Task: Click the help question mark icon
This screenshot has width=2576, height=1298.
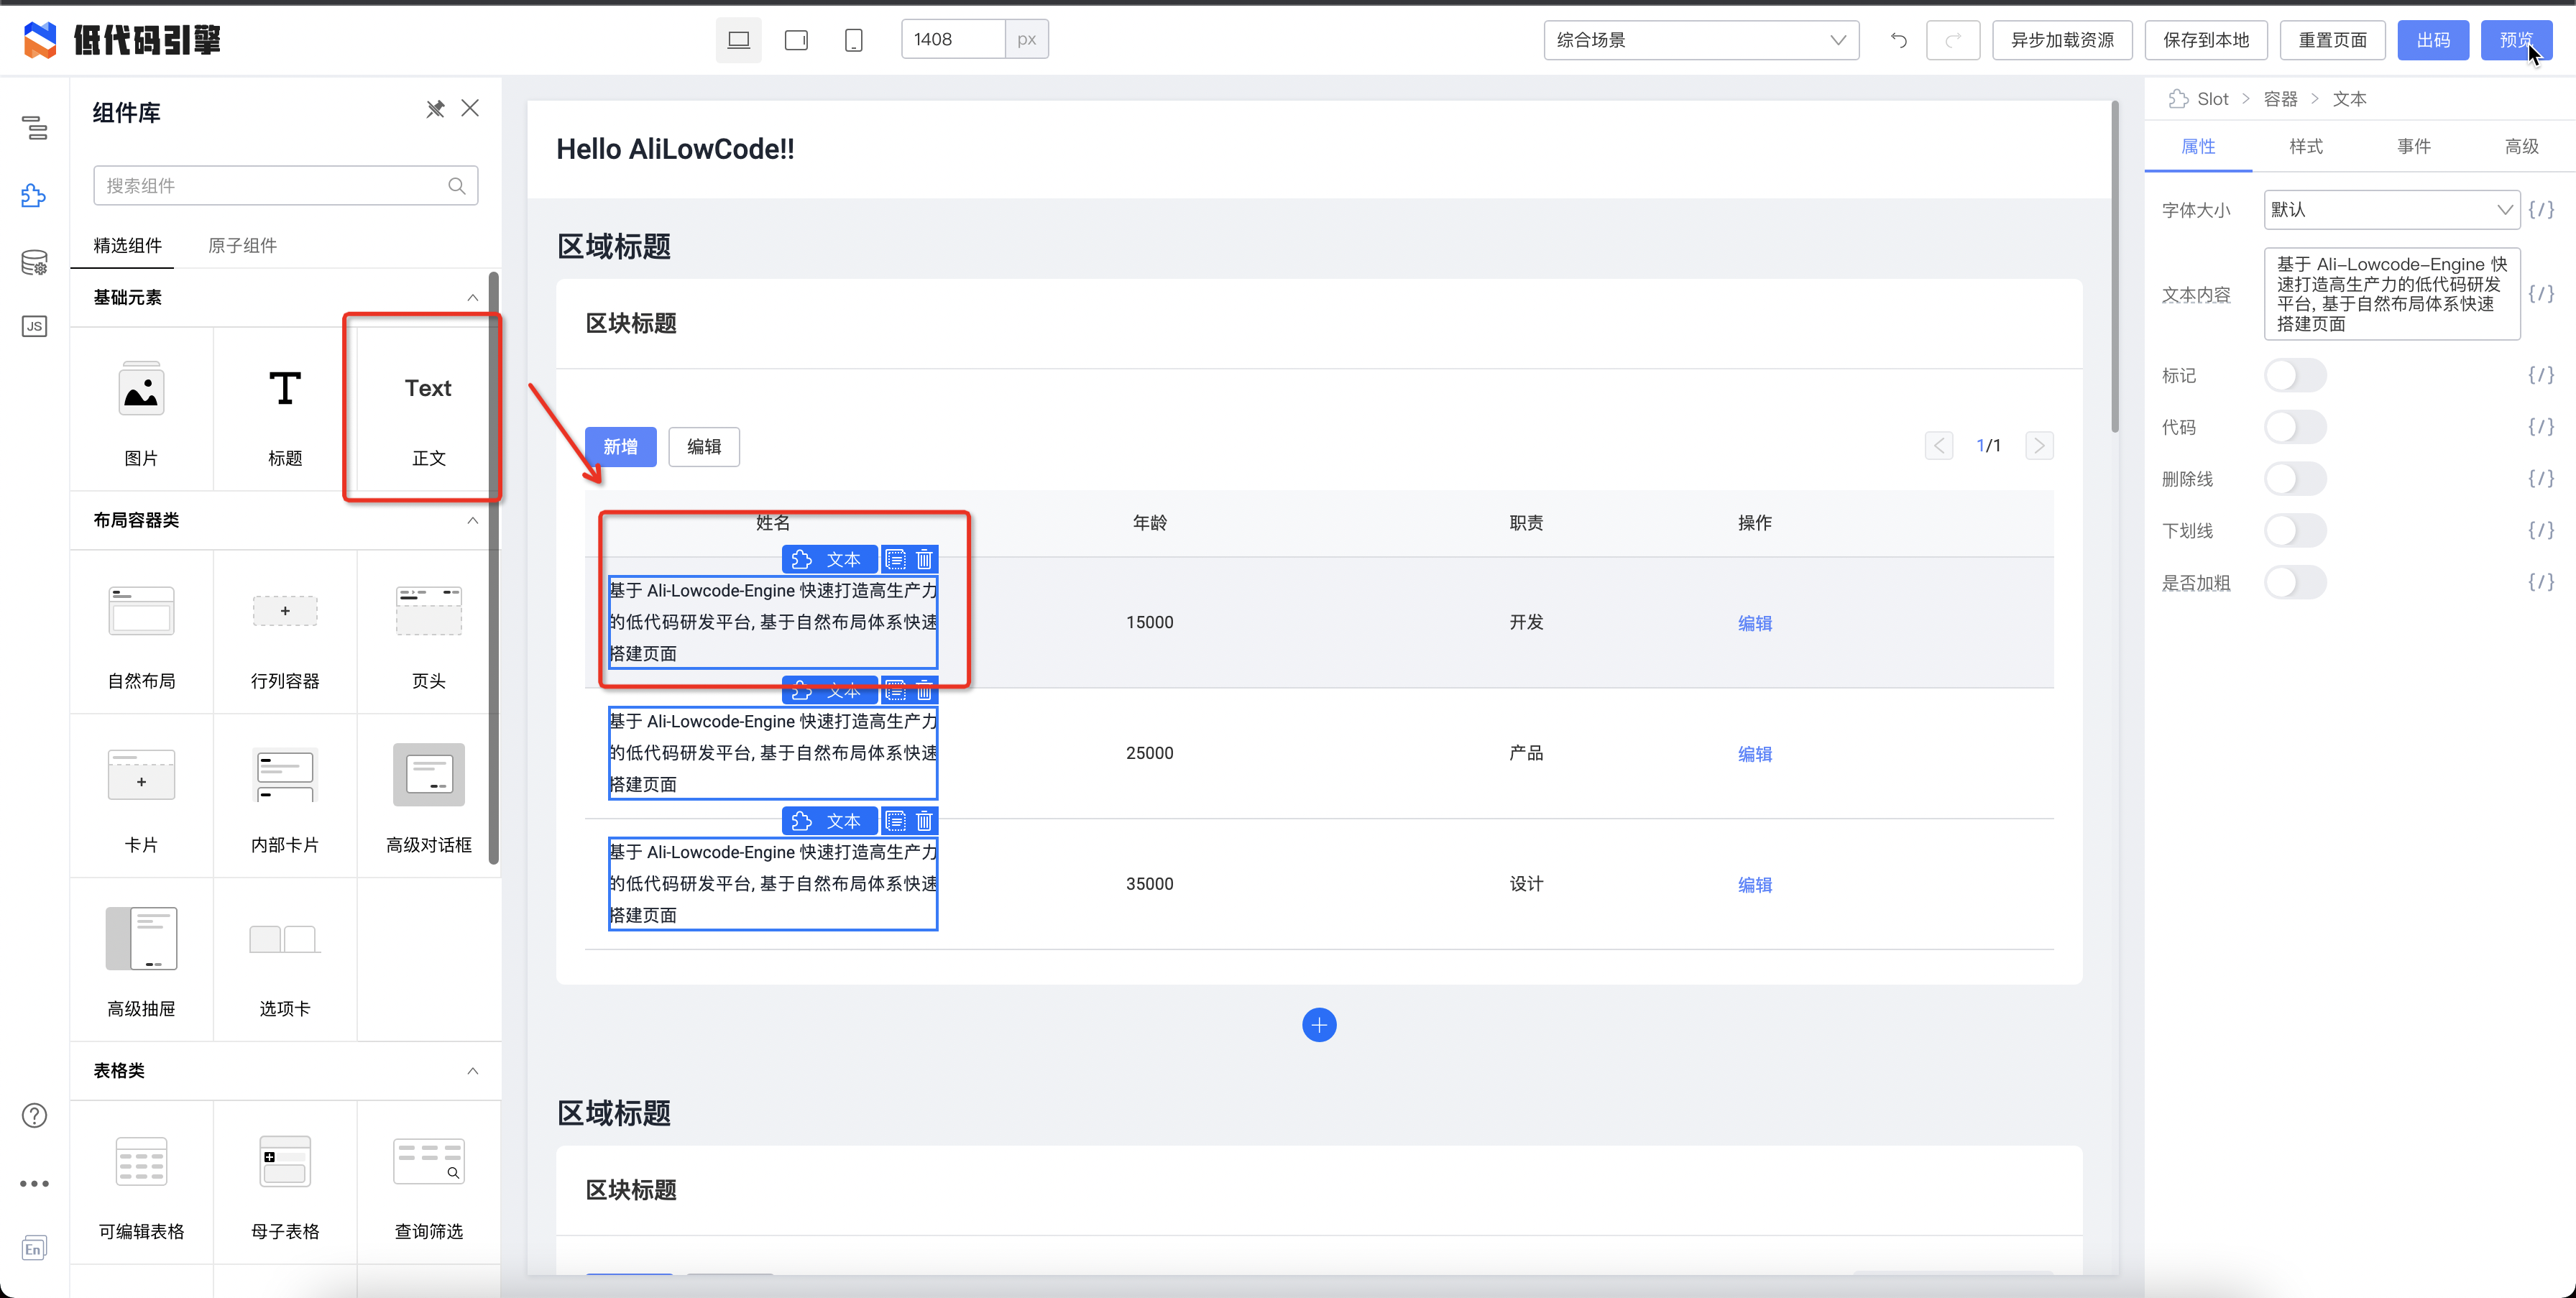Action: [x=34, y=1115]
